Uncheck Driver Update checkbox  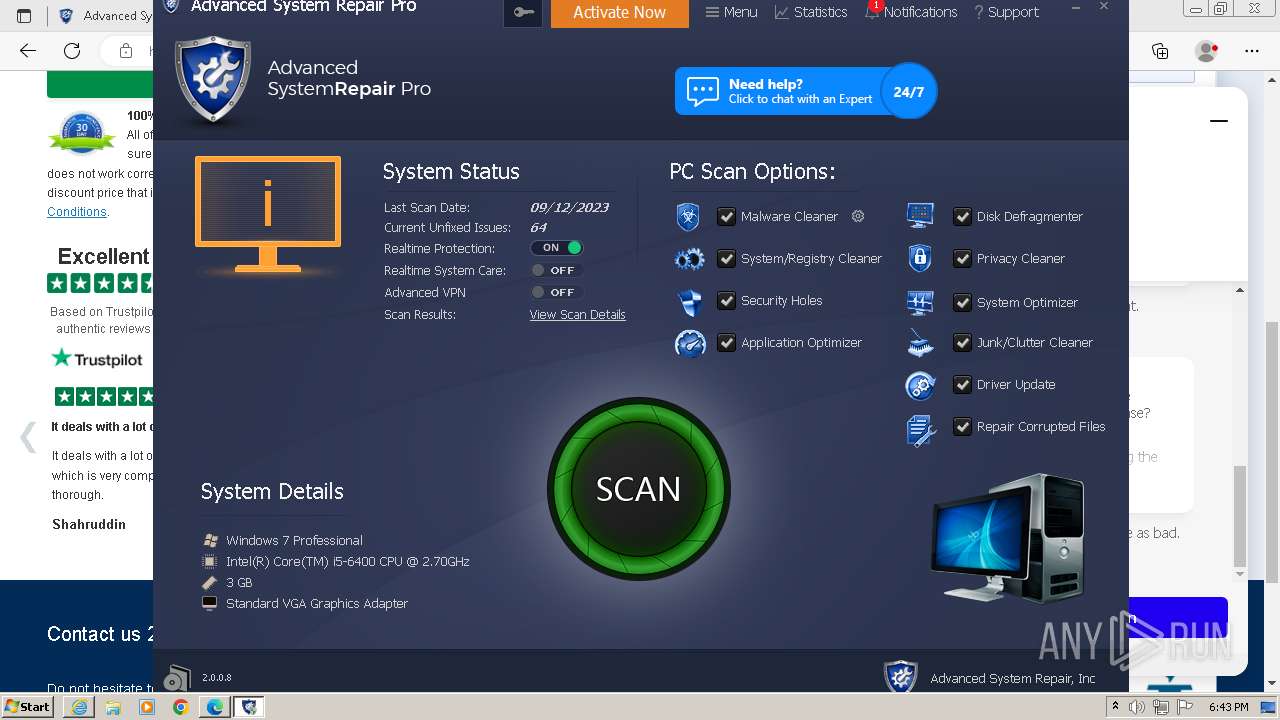pos(962,384)
